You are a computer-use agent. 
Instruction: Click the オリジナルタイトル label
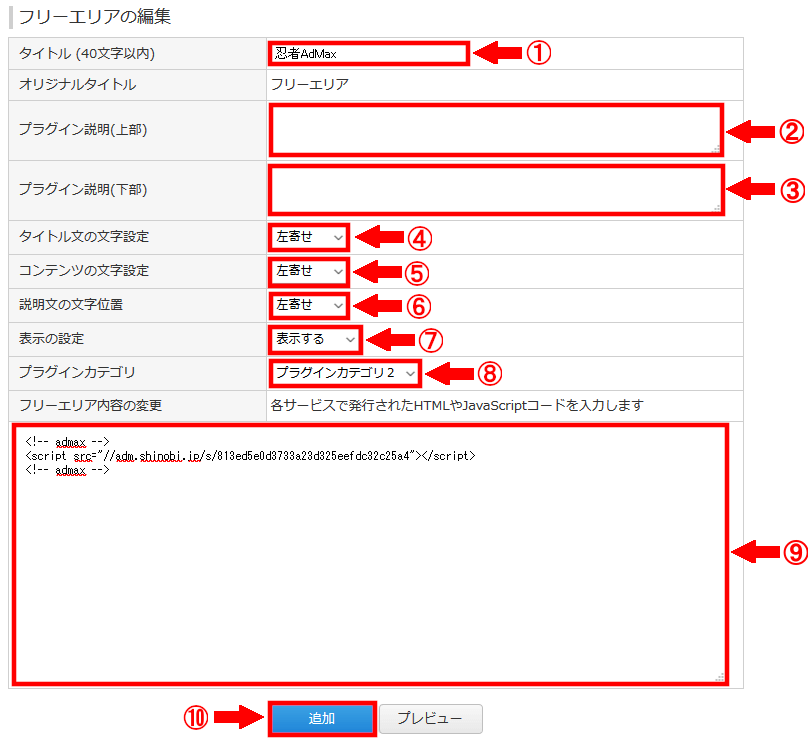[x=77, y=85]
